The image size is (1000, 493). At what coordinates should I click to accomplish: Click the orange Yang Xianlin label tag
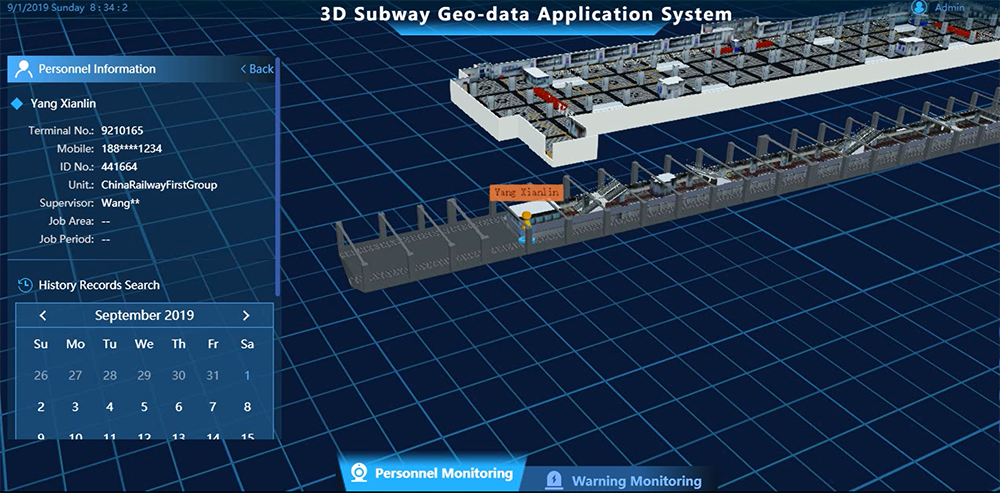click(x=526, y=192)
